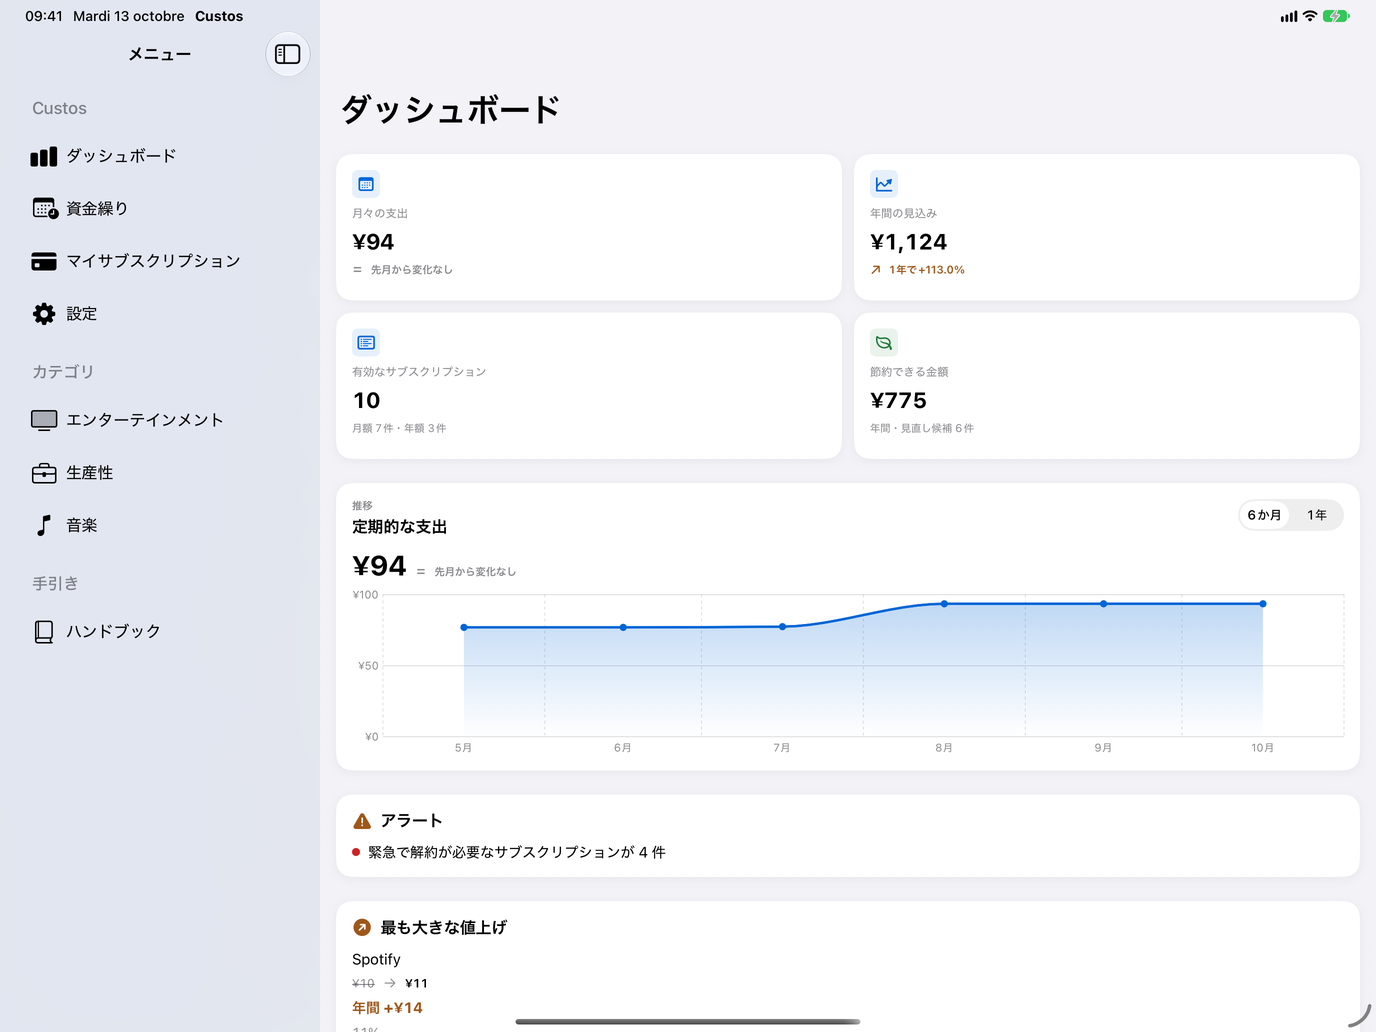The height and width of the screenshot is (1032, 1376).
Task: Click the 10月 data point on chart
Action: [x=1263, y=604]
